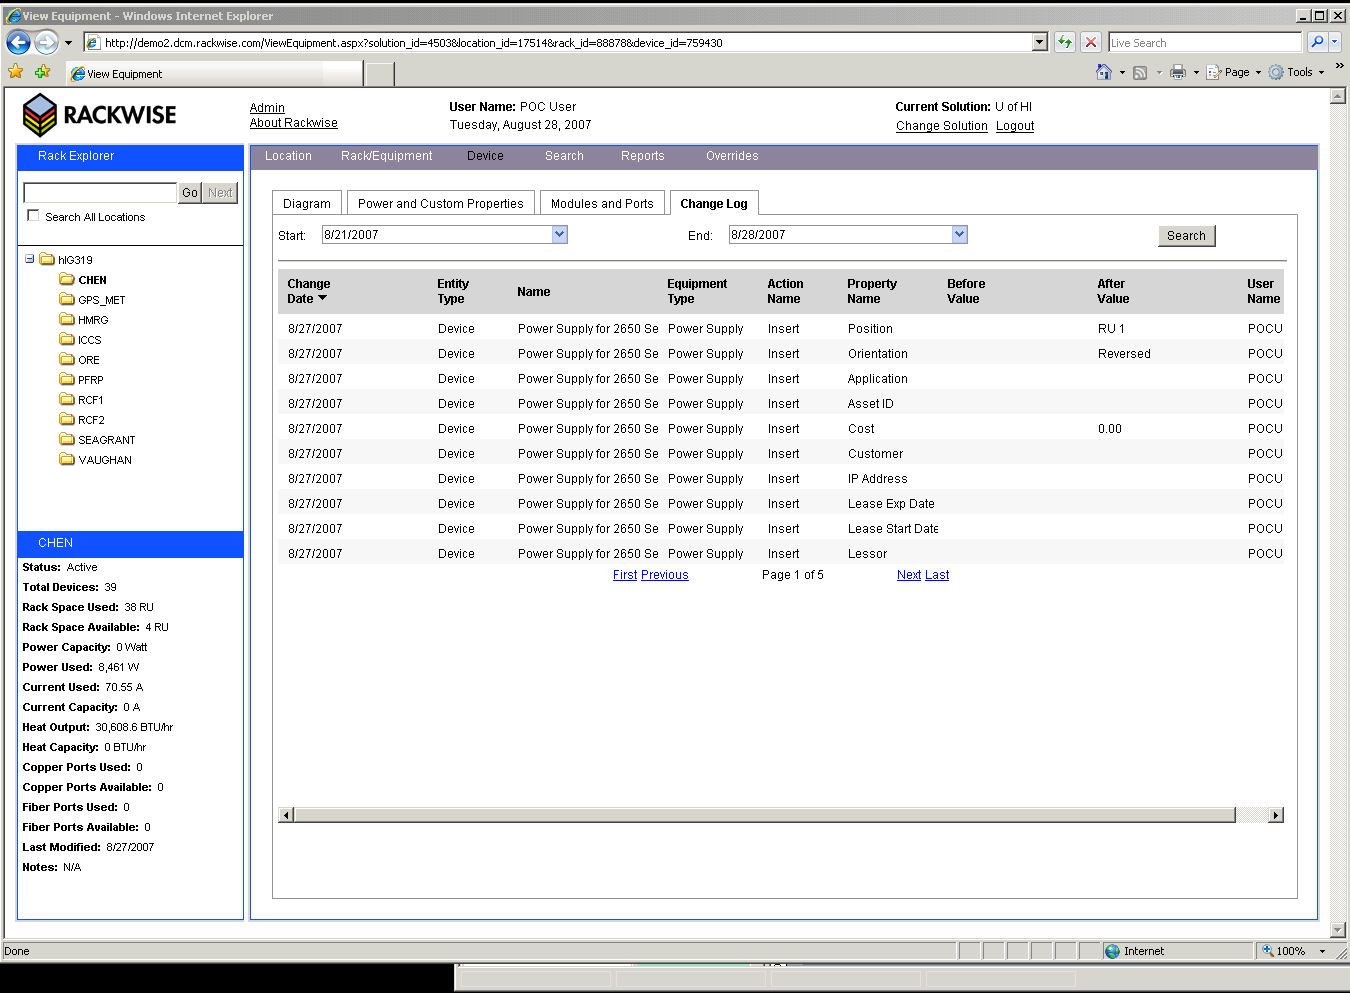Go to the Next page link
The width and height of the screenshot is (1350, 993).
[908, 575]
